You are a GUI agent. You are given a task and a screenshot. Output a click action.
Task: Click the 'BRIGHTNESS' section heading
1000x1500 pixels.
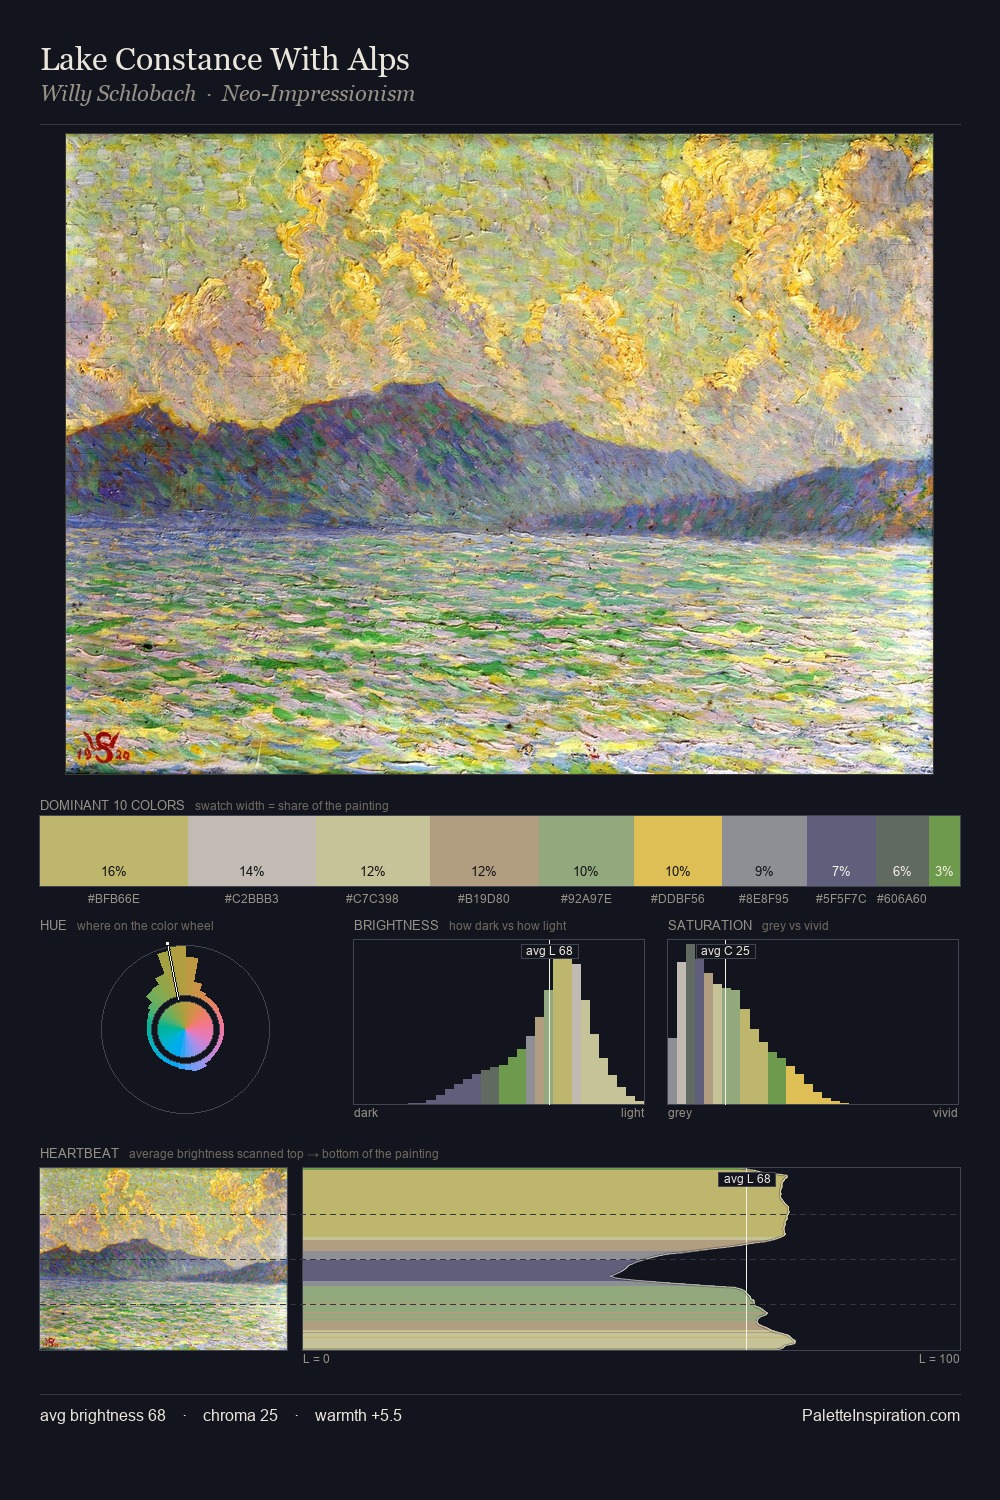pos(396,925)
